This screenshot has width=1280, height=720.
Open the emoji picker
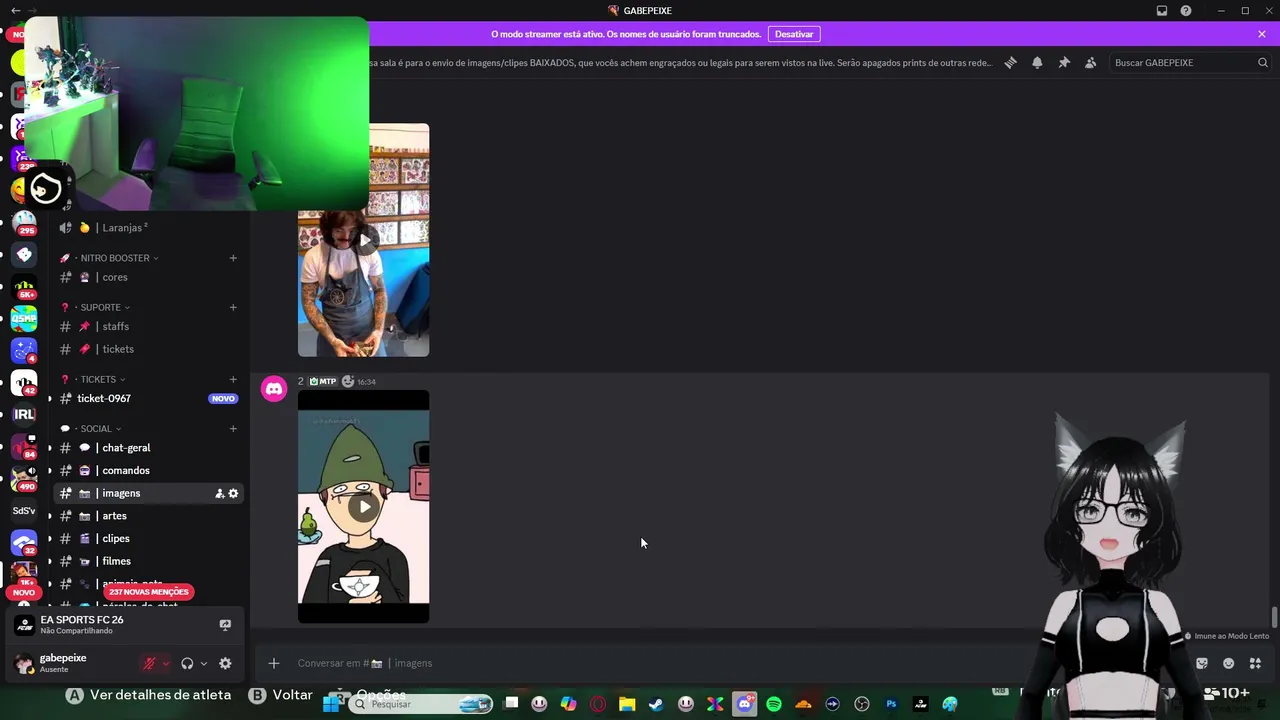pos(1229,663)
